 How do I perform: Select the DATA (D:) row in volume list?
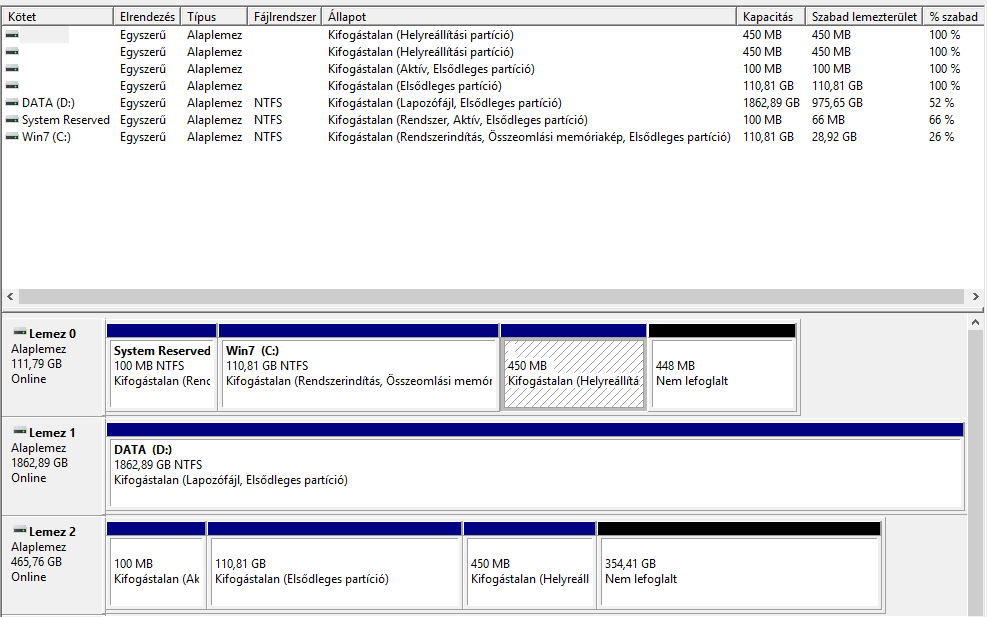tap(492, 103)
